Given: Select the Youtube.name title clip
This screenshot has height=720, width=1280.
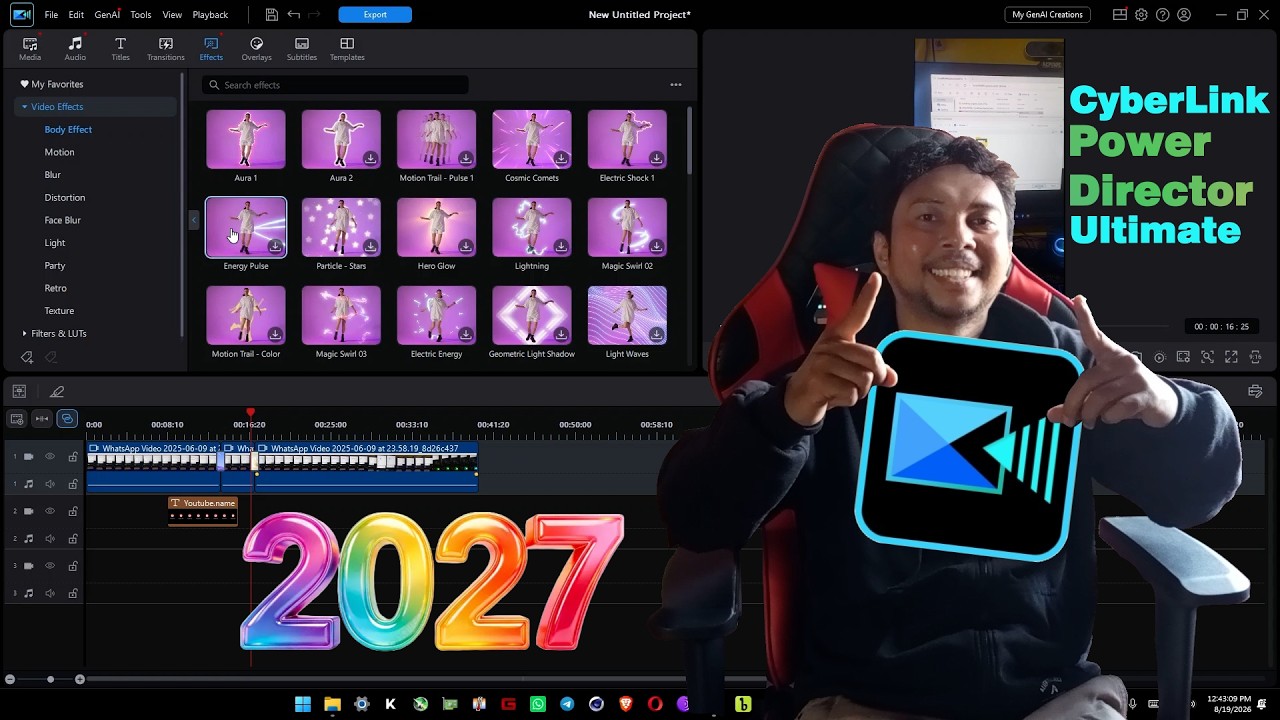Looking at the screenshot, I should point(203,510).
